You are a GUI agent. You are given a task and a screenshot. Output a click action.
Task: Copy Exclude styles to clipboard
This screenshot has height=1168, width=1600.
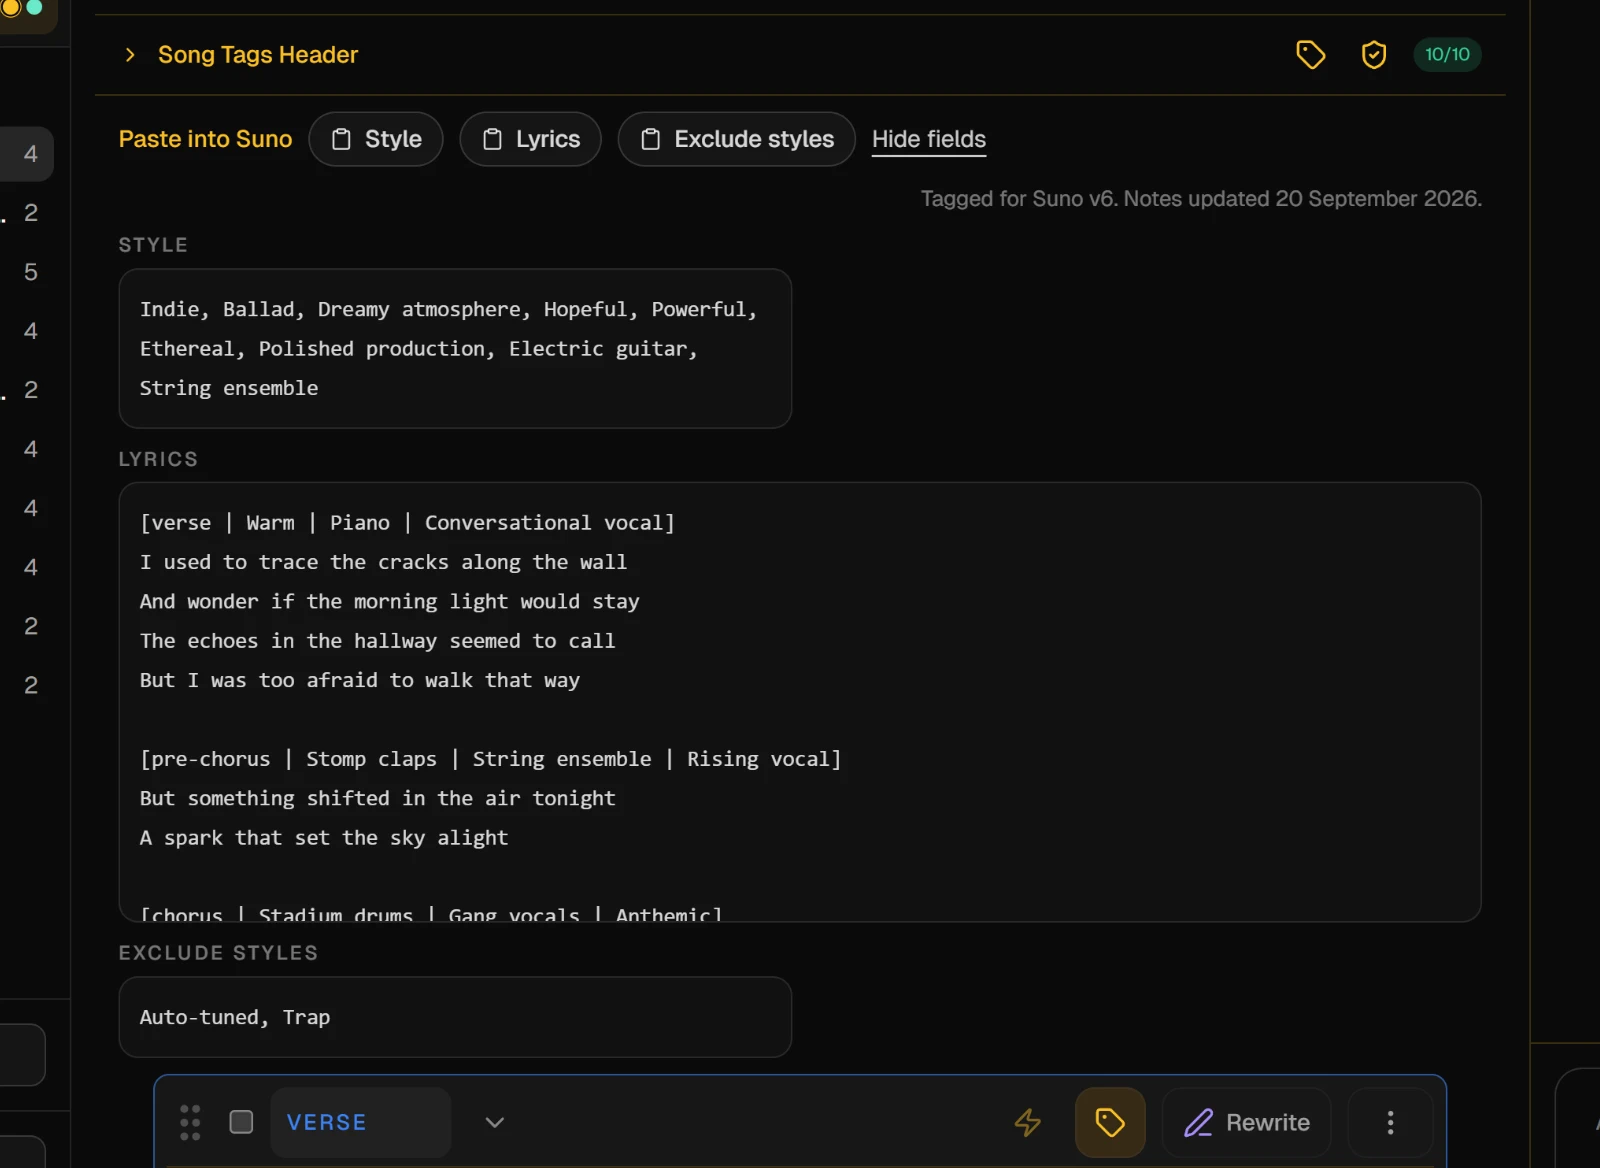[x=736, y=139]
